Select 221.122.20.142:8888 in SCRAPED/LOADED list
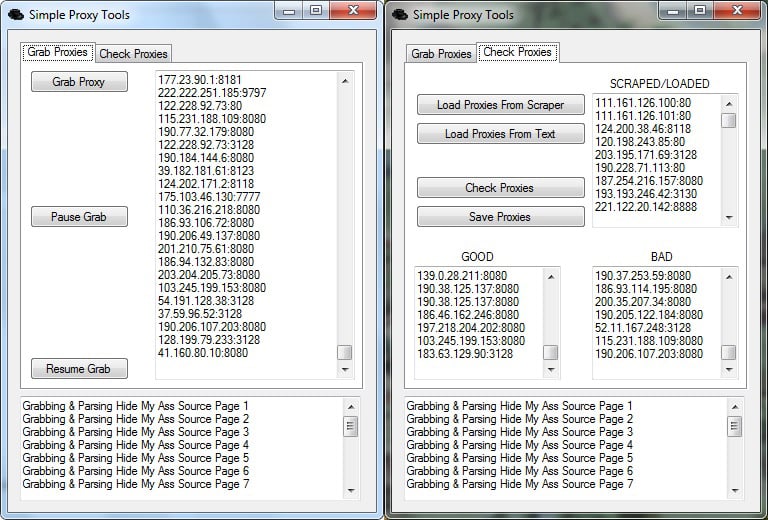768x520 pixels. 646,207
